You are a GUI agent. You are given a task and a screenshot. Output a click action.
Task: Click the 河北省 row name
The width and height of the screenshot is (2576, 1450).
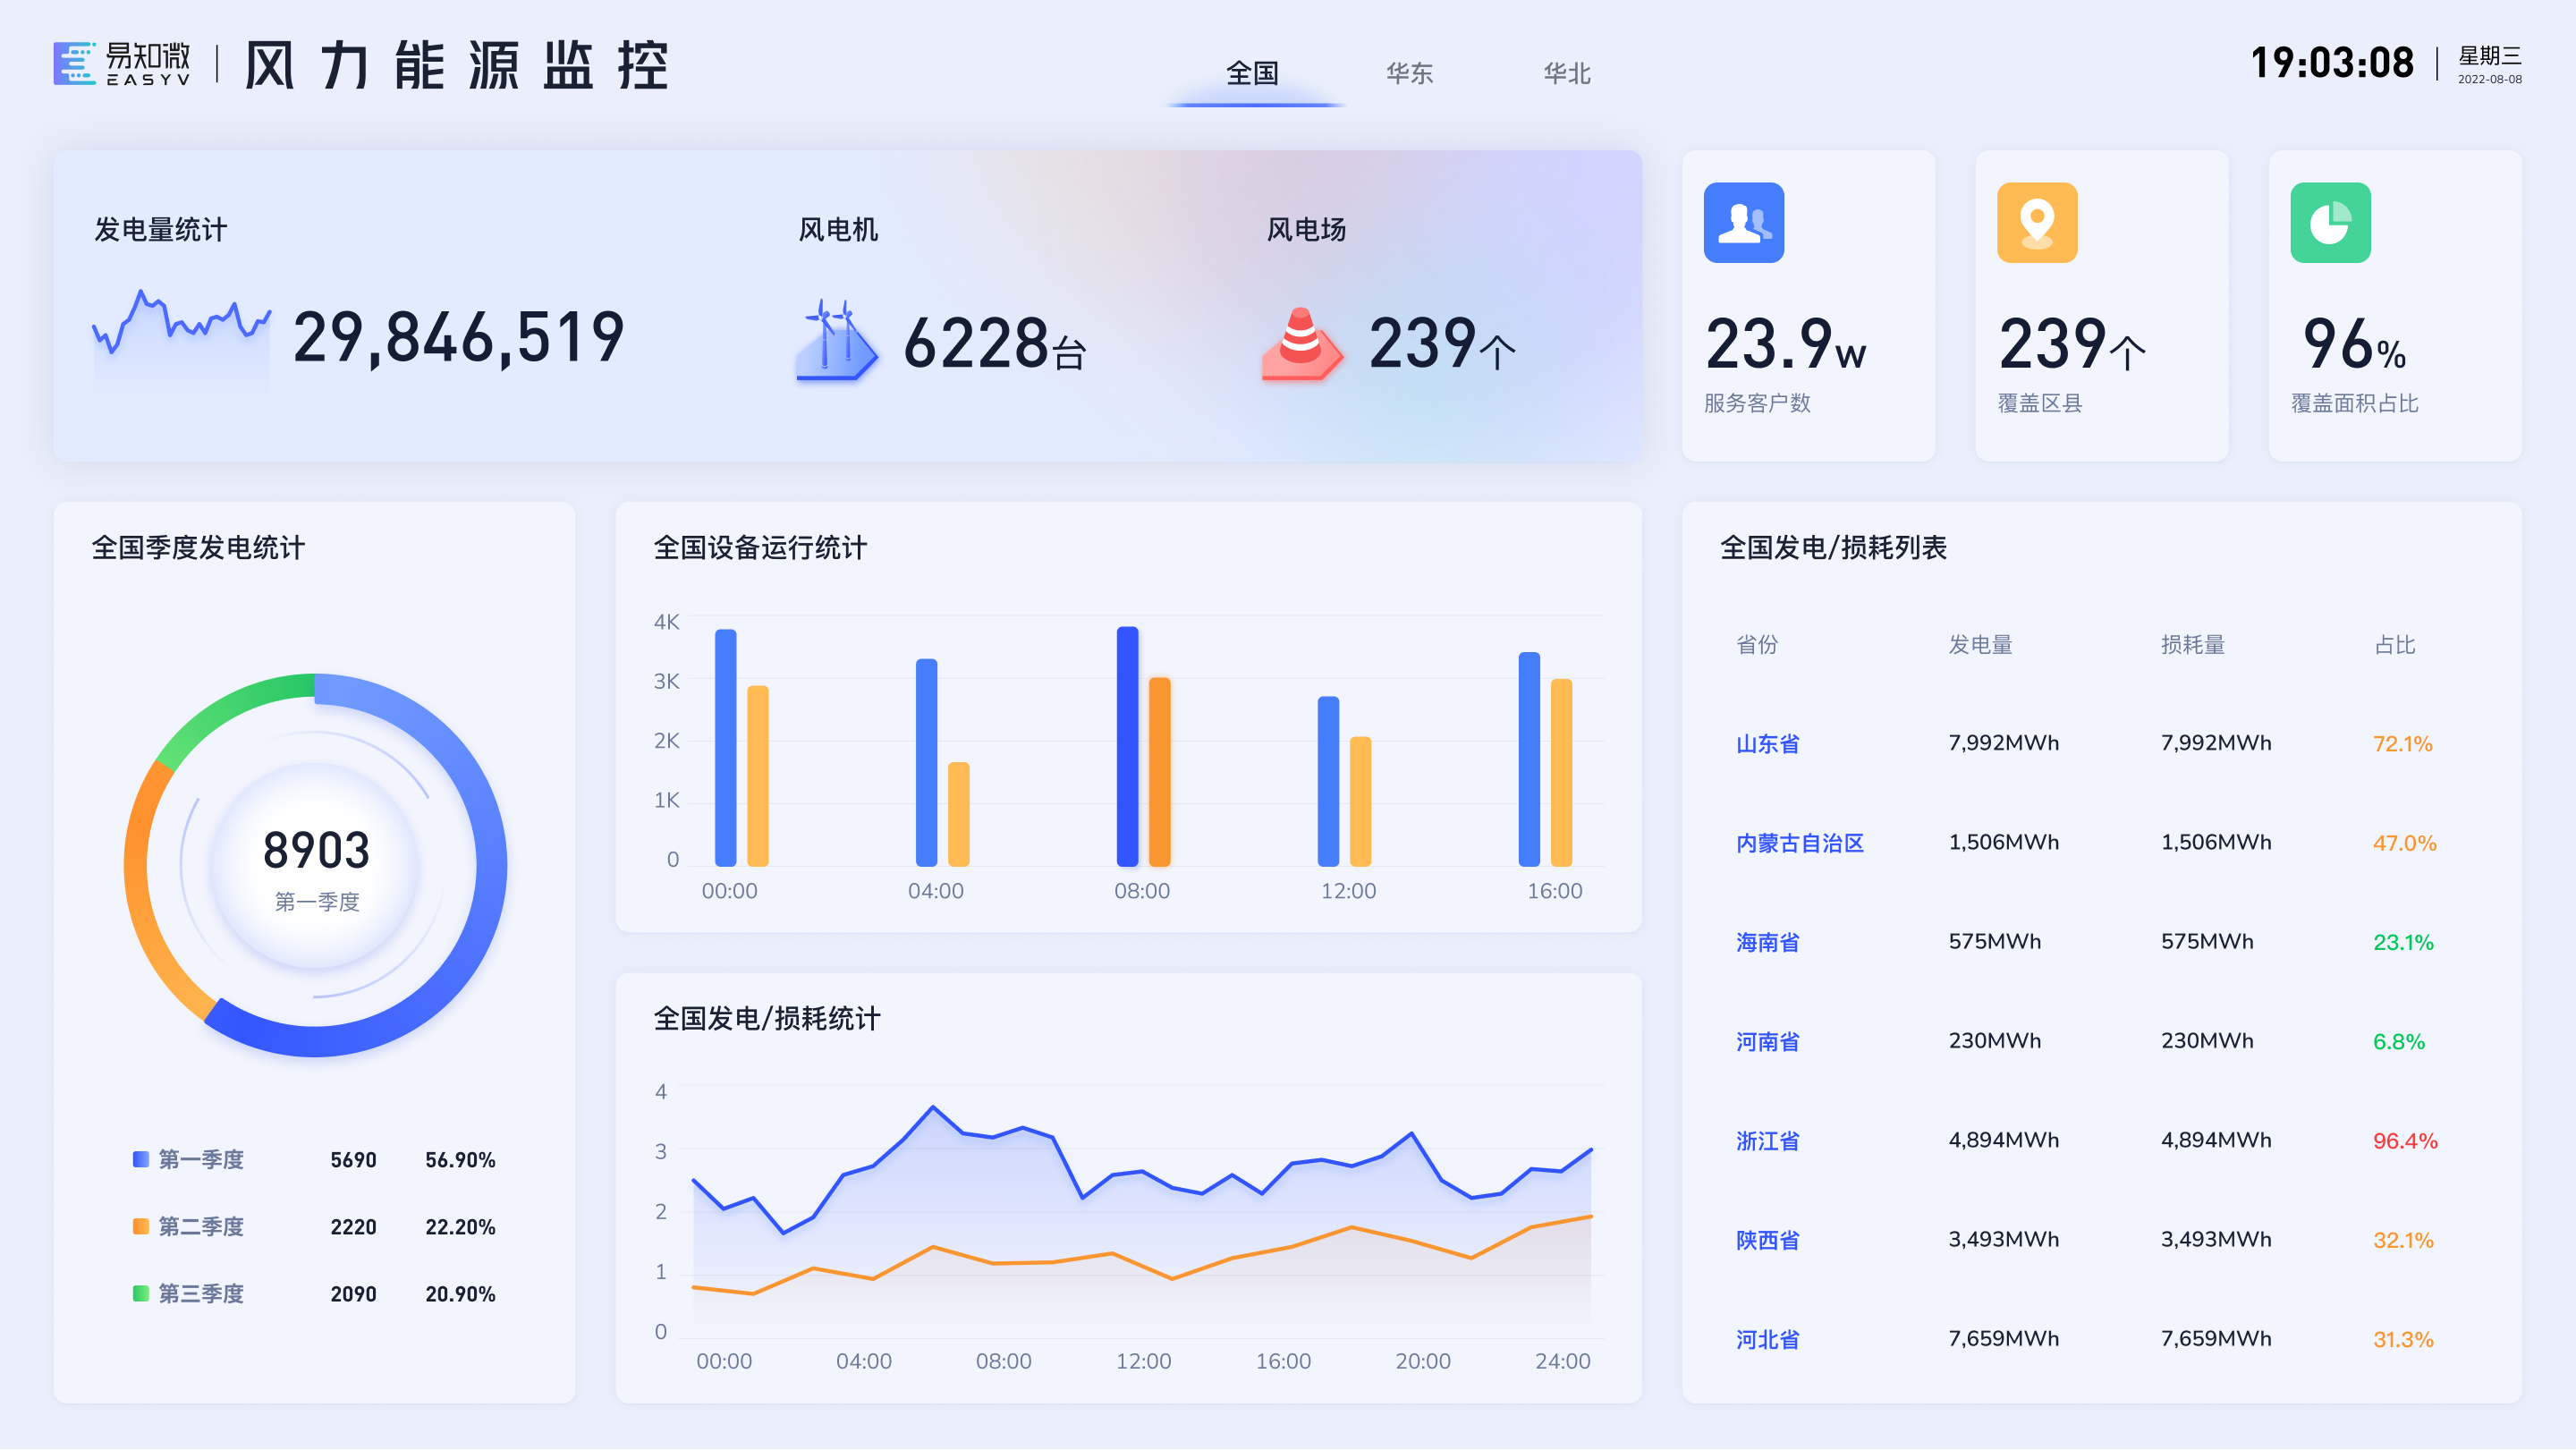pyautogui.click(x=1767, y=1339)
